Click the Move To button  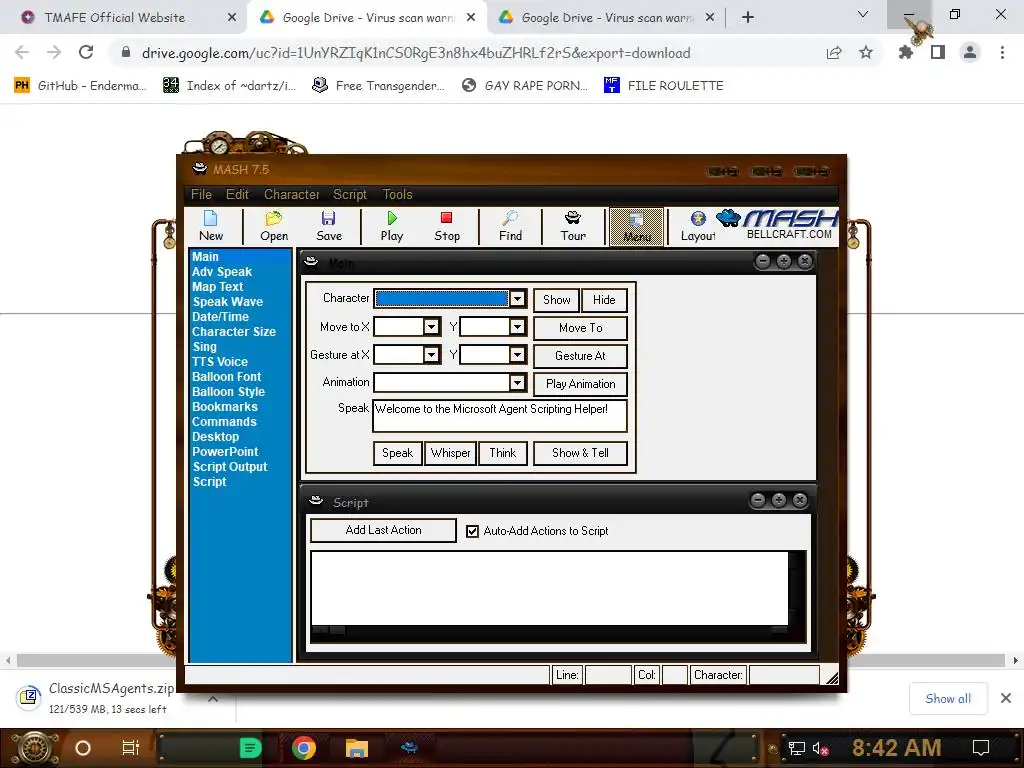[x=581, y=328]
